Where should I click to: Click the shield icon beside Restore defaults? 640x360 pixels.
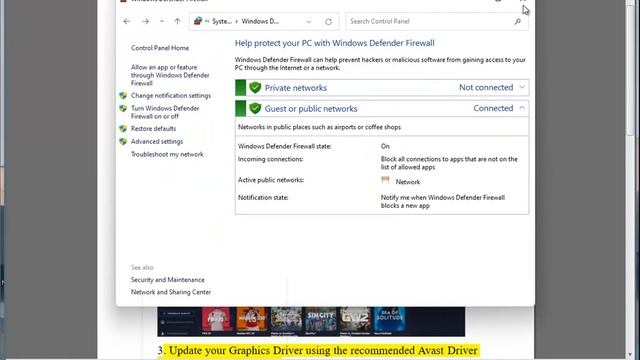(x=123, y=129)
